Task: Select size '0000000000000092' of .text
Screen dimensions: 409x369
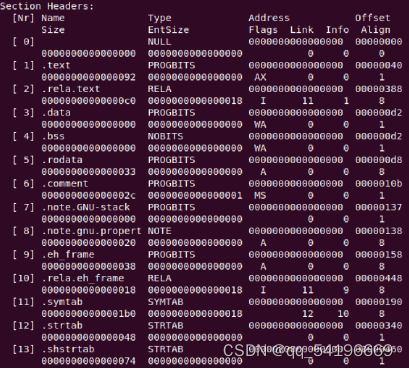Action: 89,77
